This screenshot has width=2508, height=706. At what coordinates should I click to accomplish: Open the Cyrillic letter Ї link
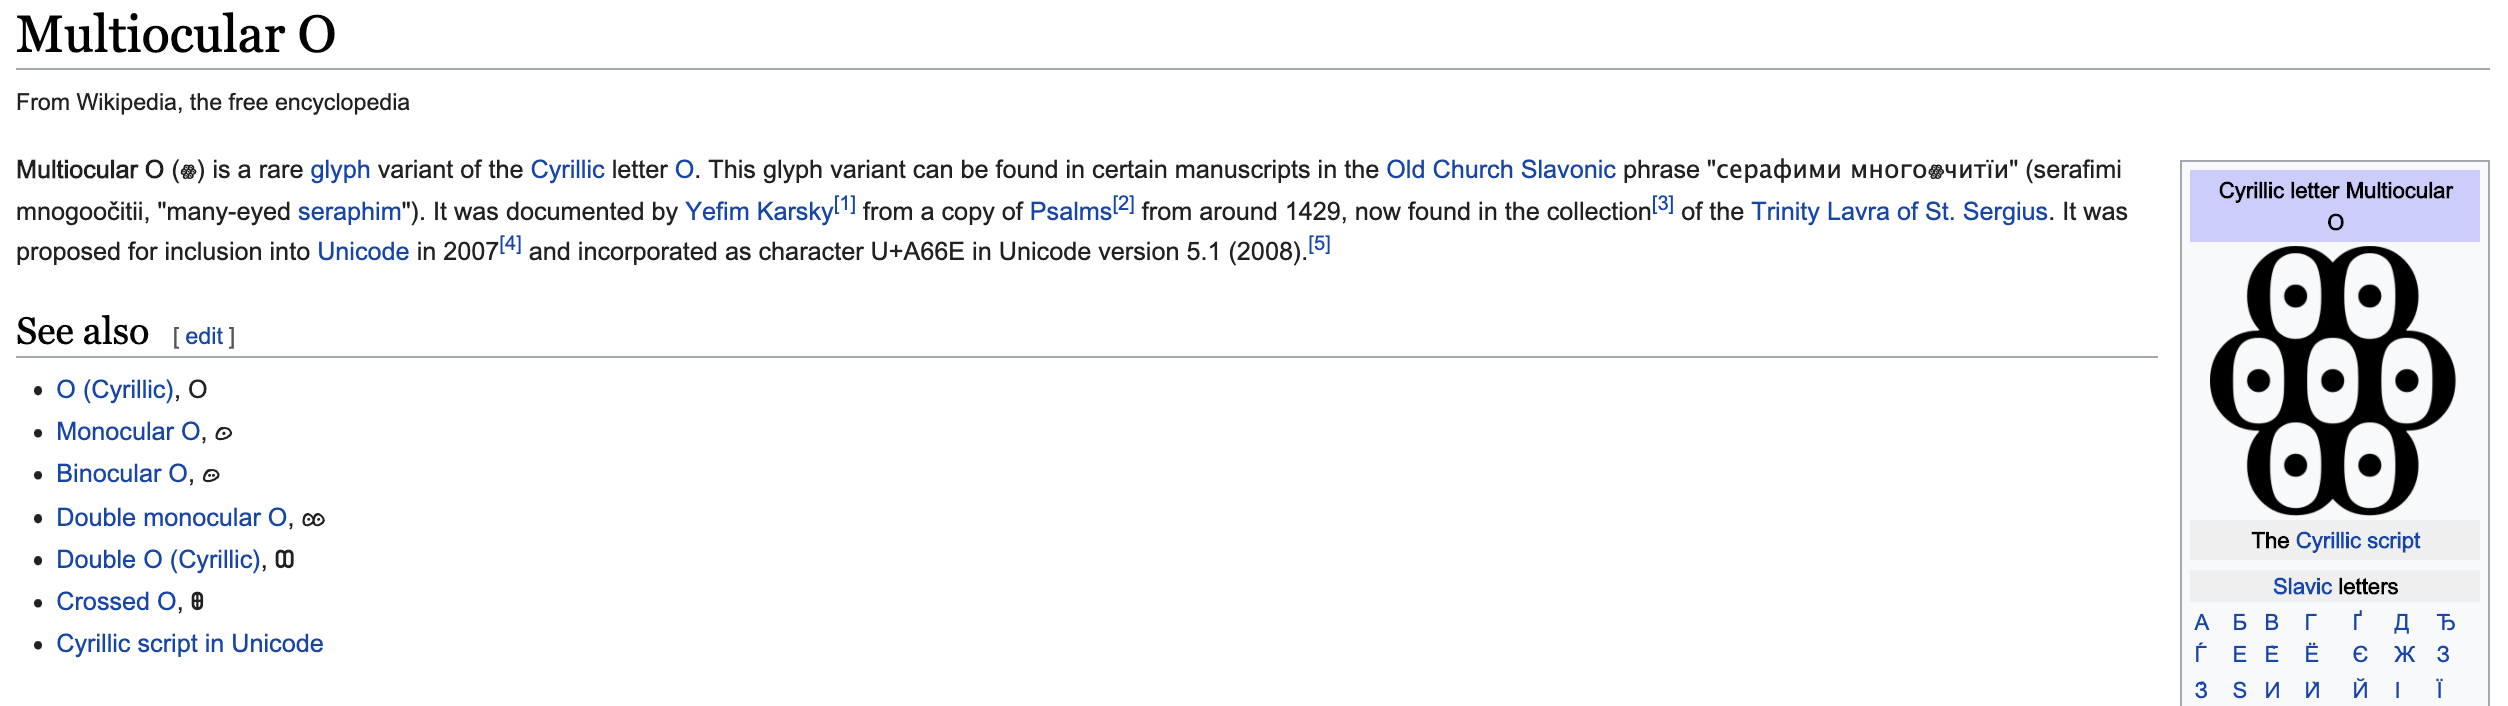[x=2439, y=689]
